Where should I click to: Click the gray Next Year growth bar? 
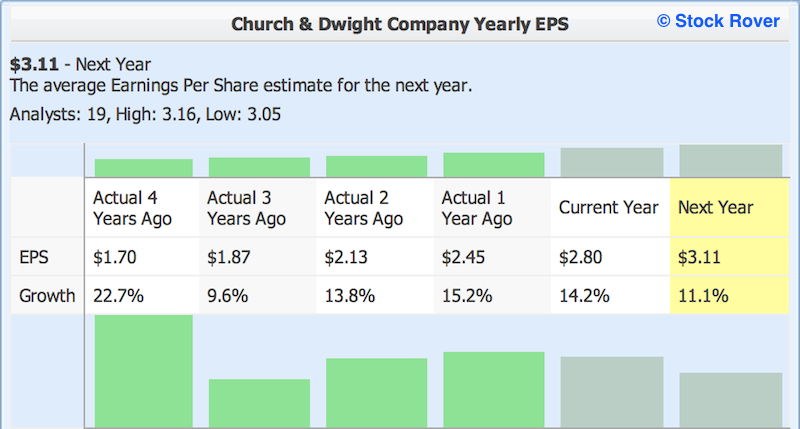[731, 400]
